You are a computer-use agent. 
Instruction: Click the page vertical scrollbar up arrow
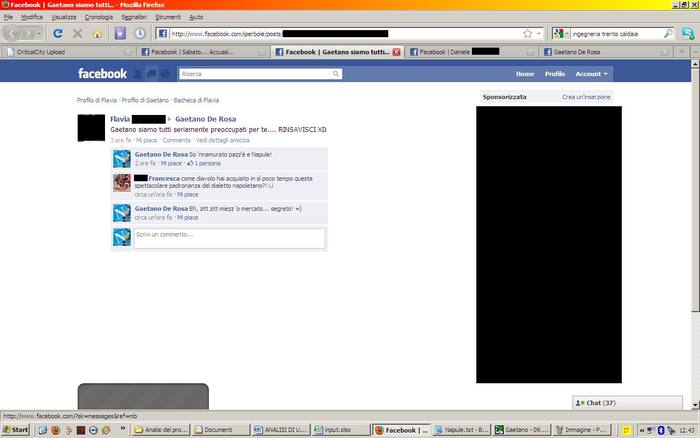click(695, 64)
